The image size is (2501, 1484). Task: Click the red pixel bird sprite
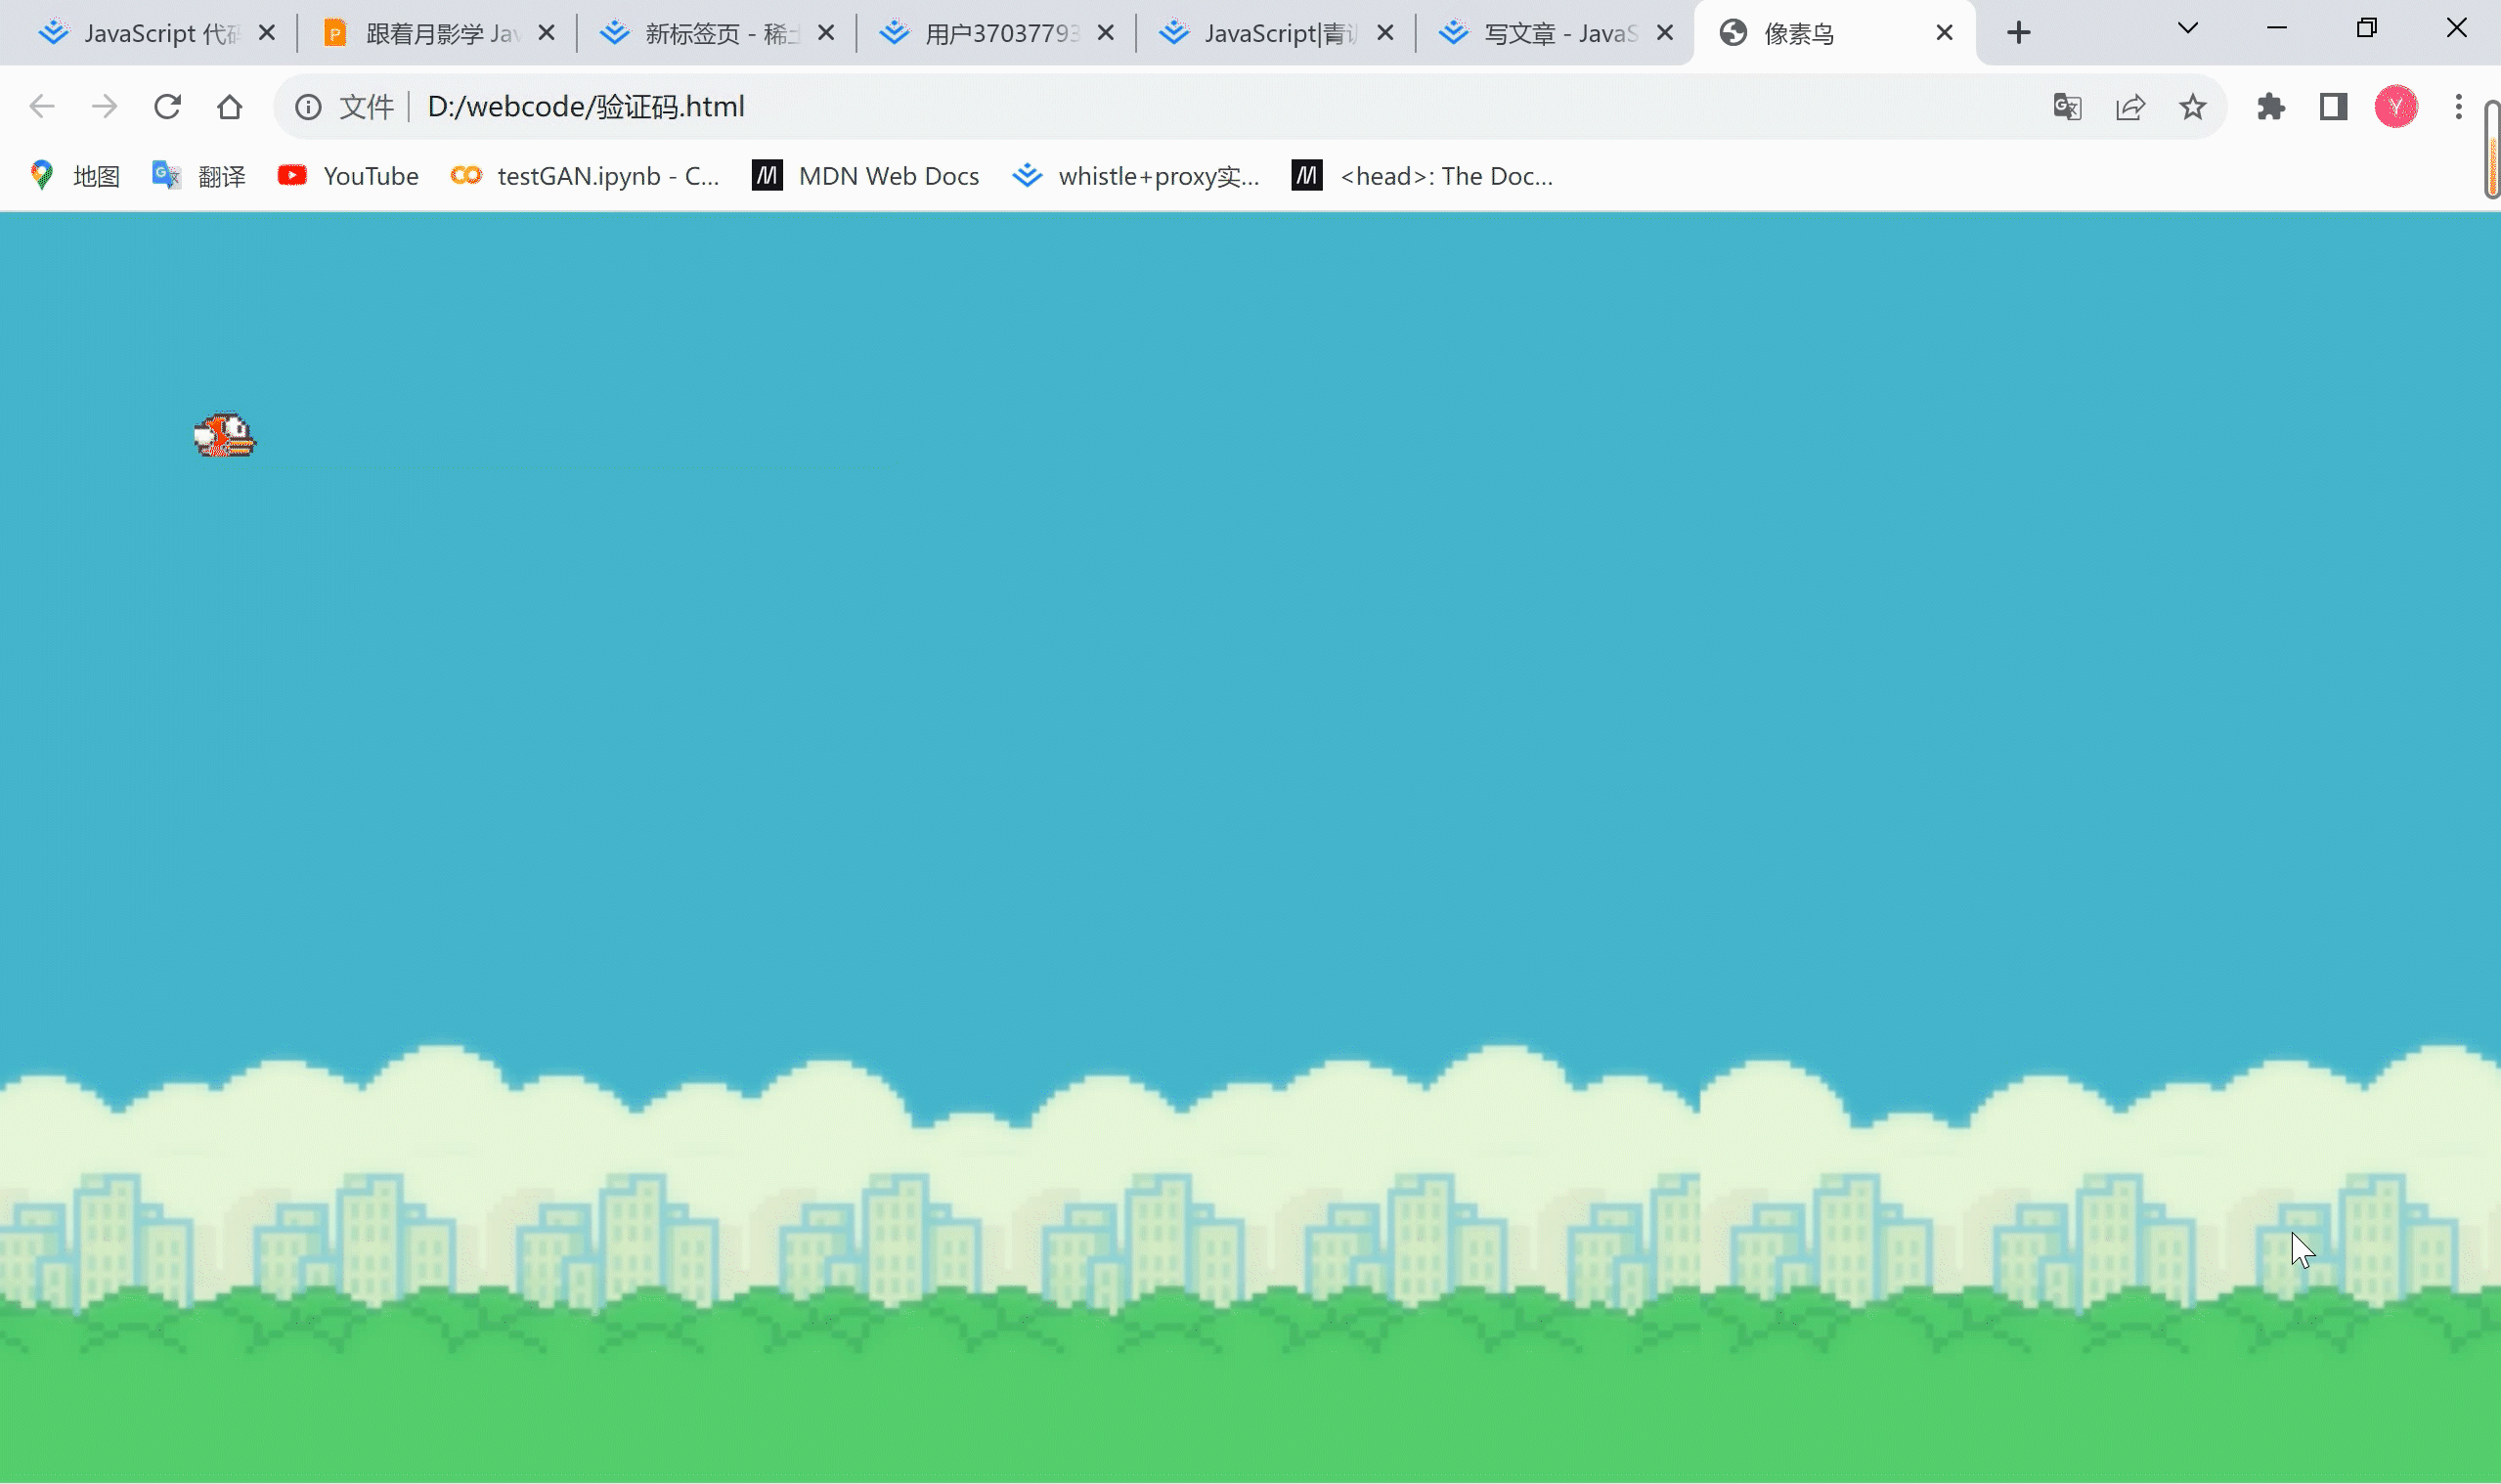(225, 436)
